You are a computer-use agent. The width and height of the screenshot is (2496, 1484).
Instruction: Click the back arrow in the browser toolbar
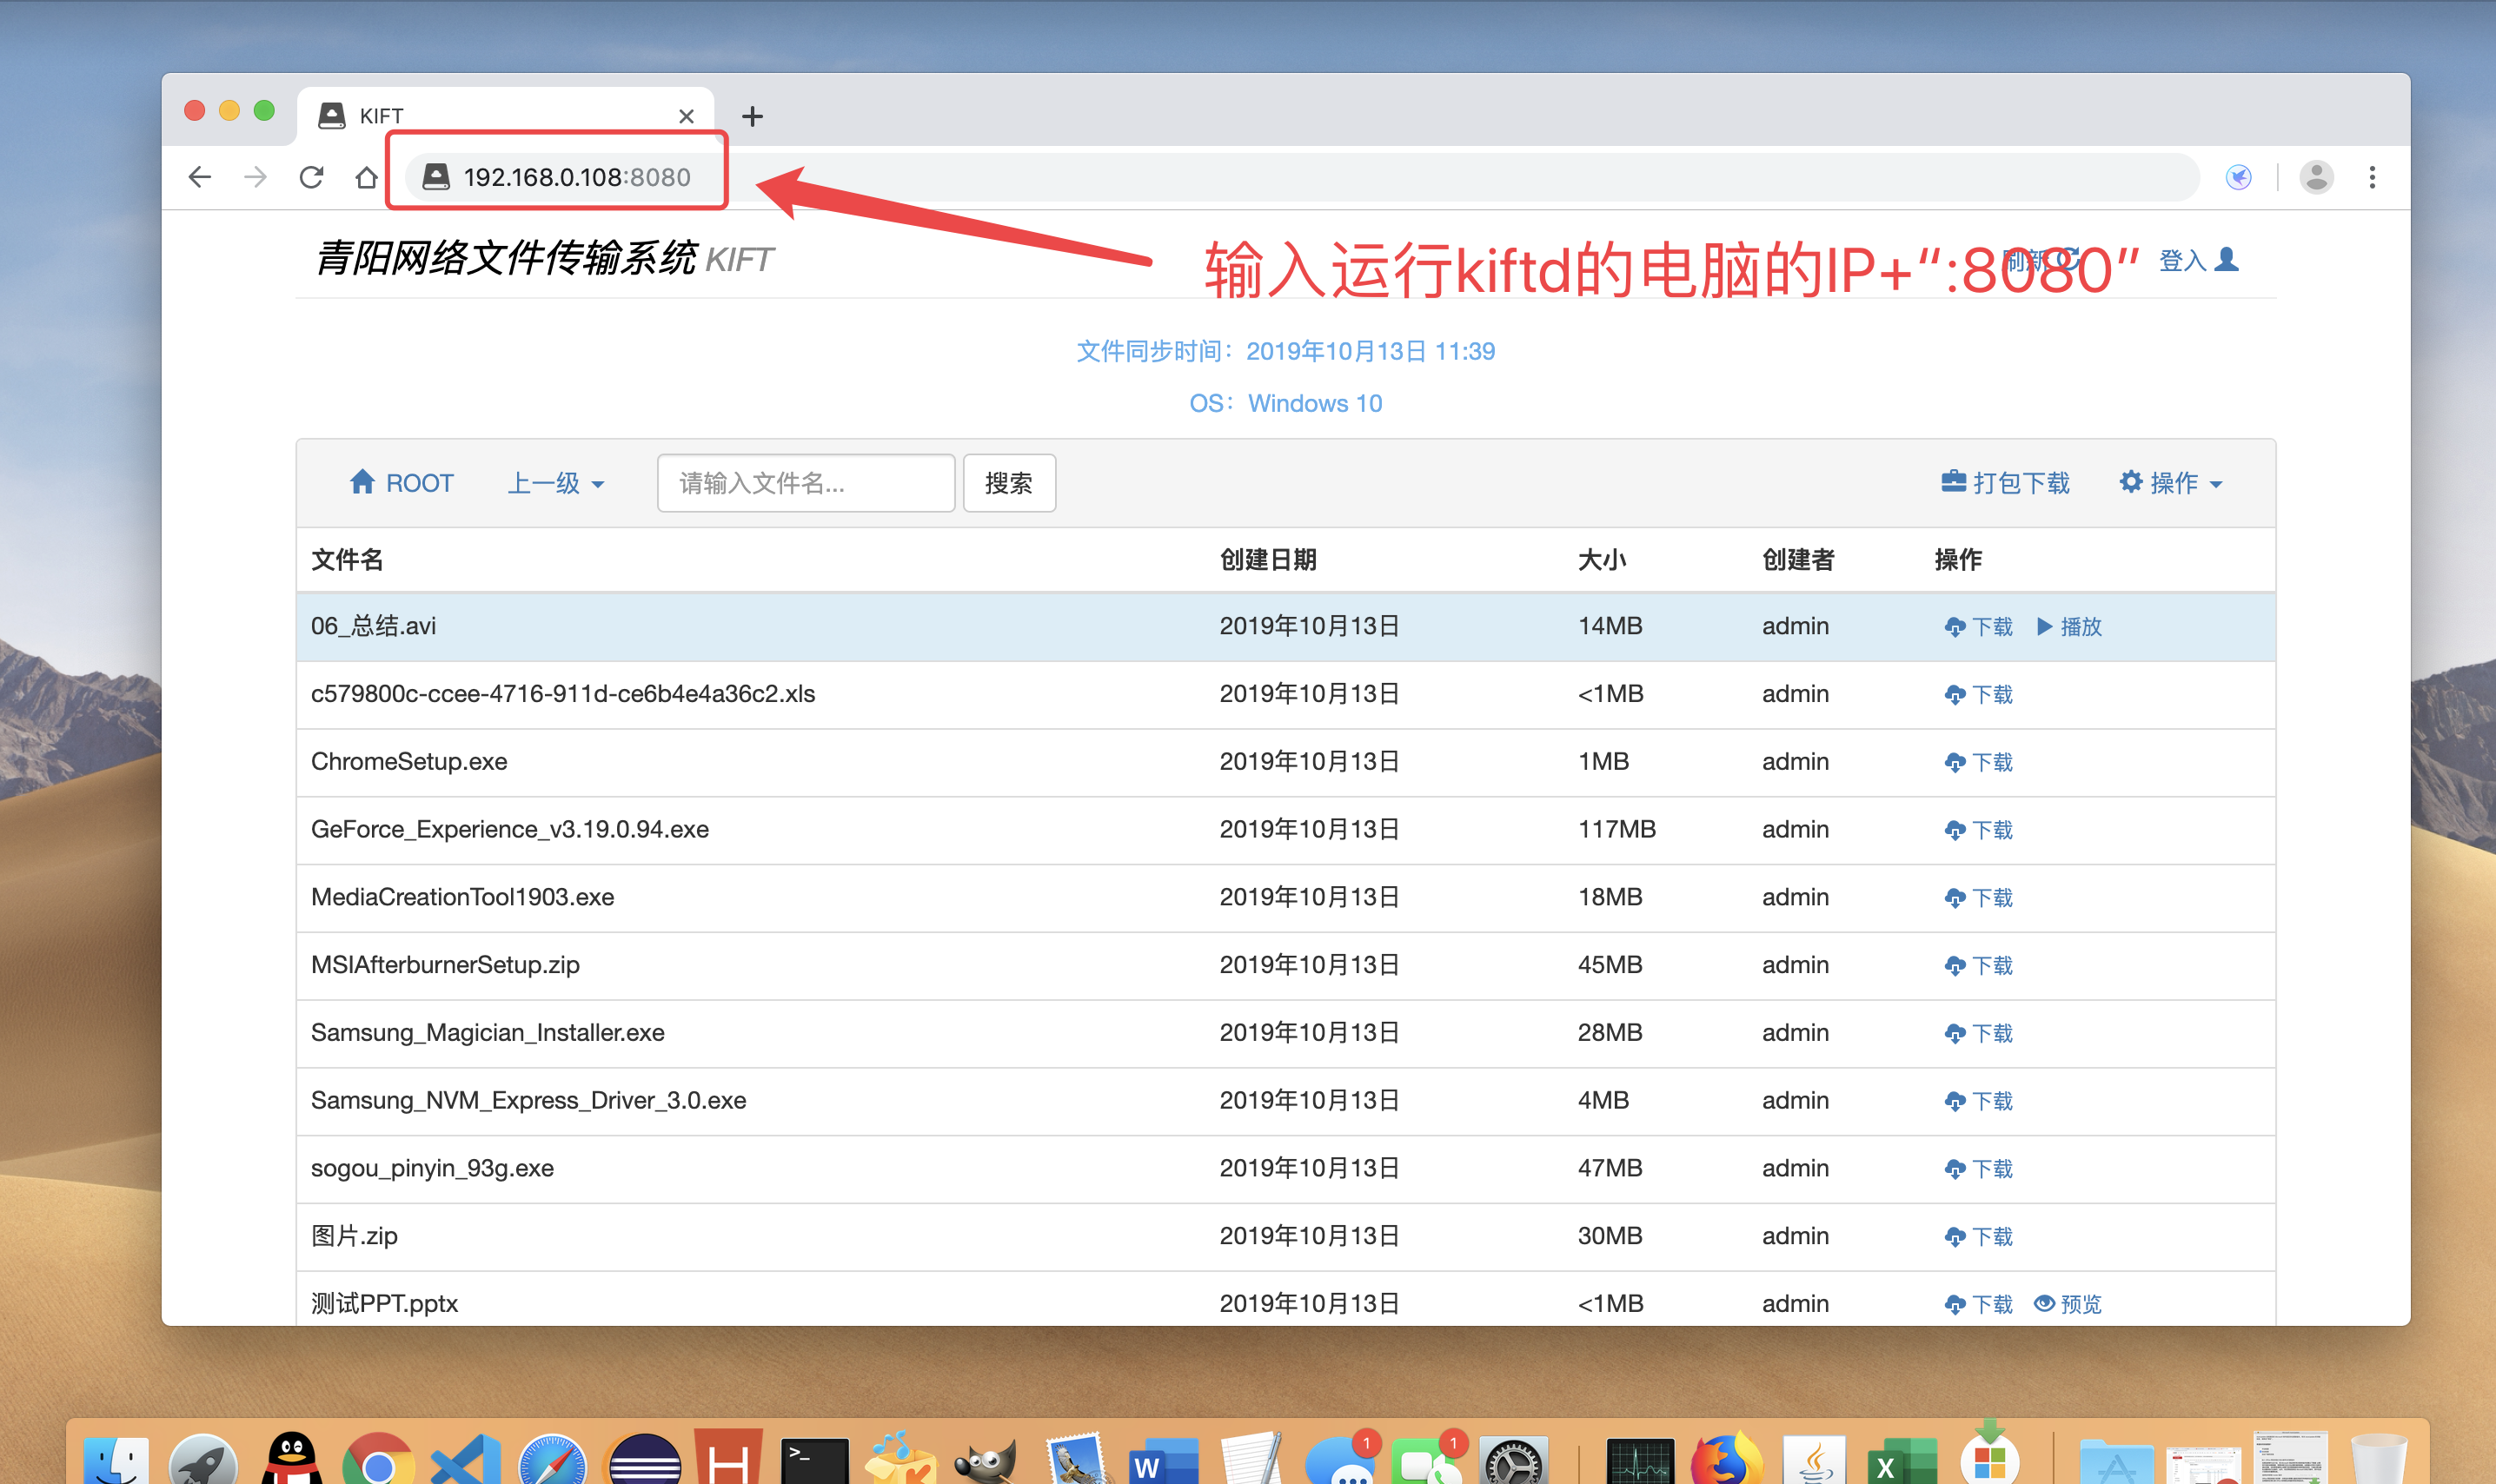point(199,176)
